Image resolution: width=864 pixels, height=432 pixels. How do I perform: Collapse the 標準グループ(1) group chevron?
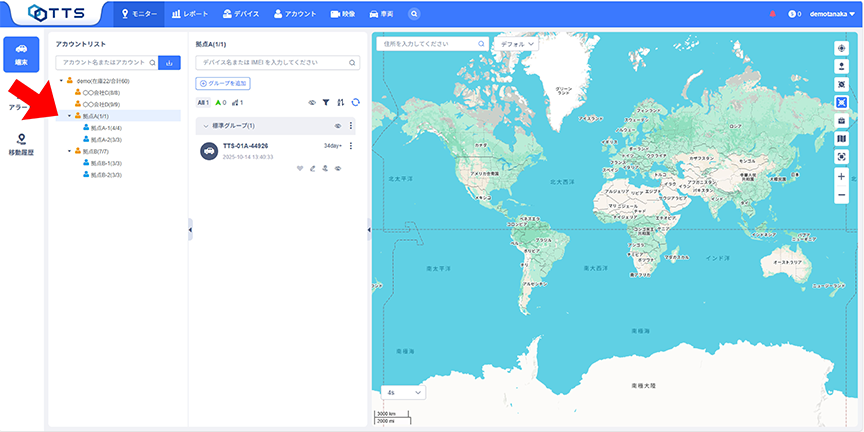tap(205, 126)
